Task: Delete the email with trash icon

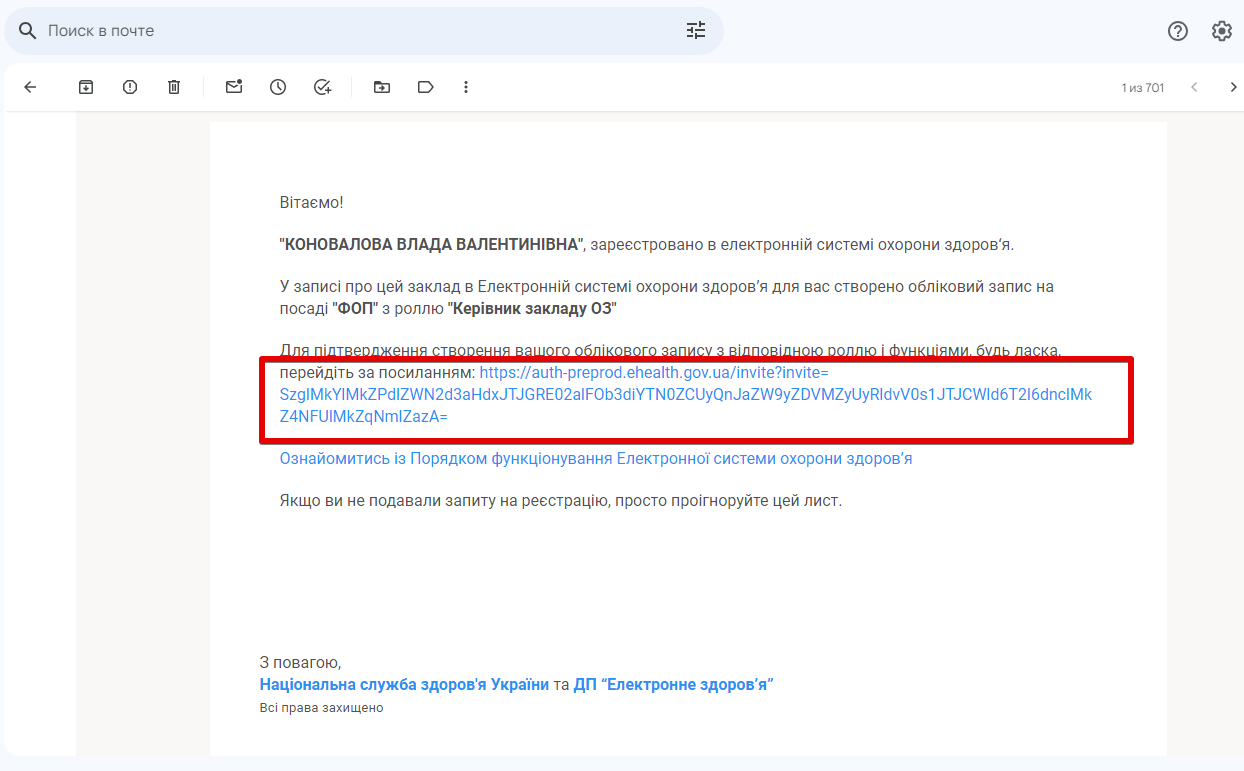Action: coord(174,87)
